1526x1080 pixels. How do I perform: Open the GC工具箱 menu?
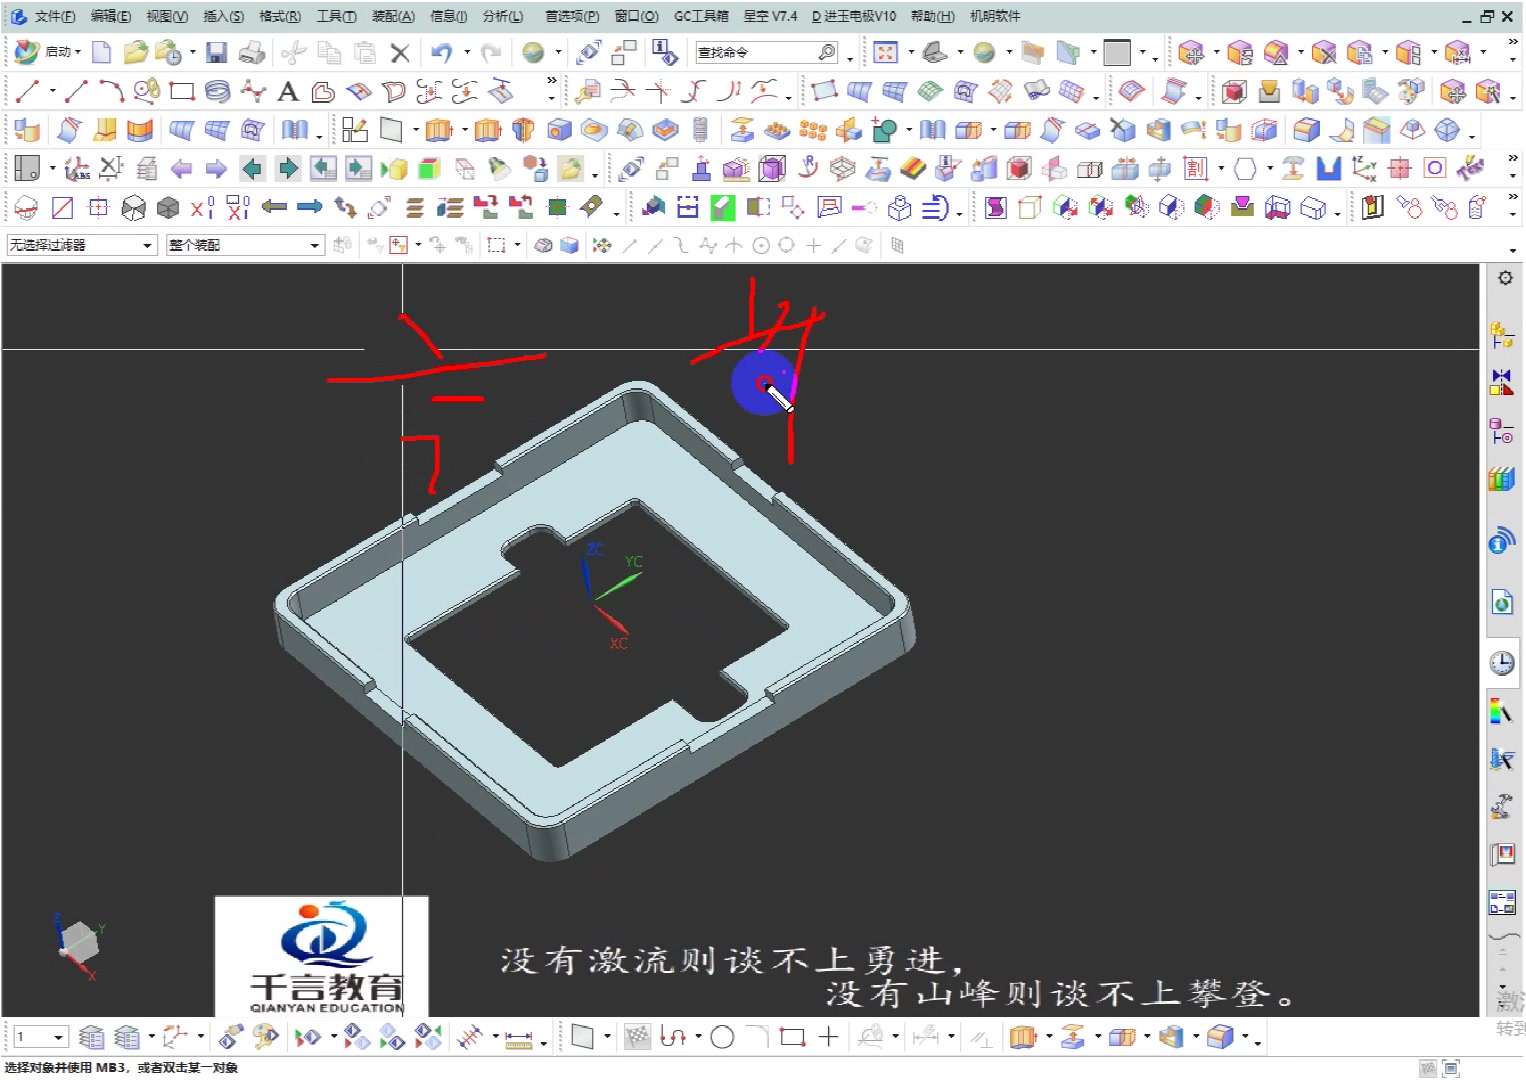click(x=704, y=16)
